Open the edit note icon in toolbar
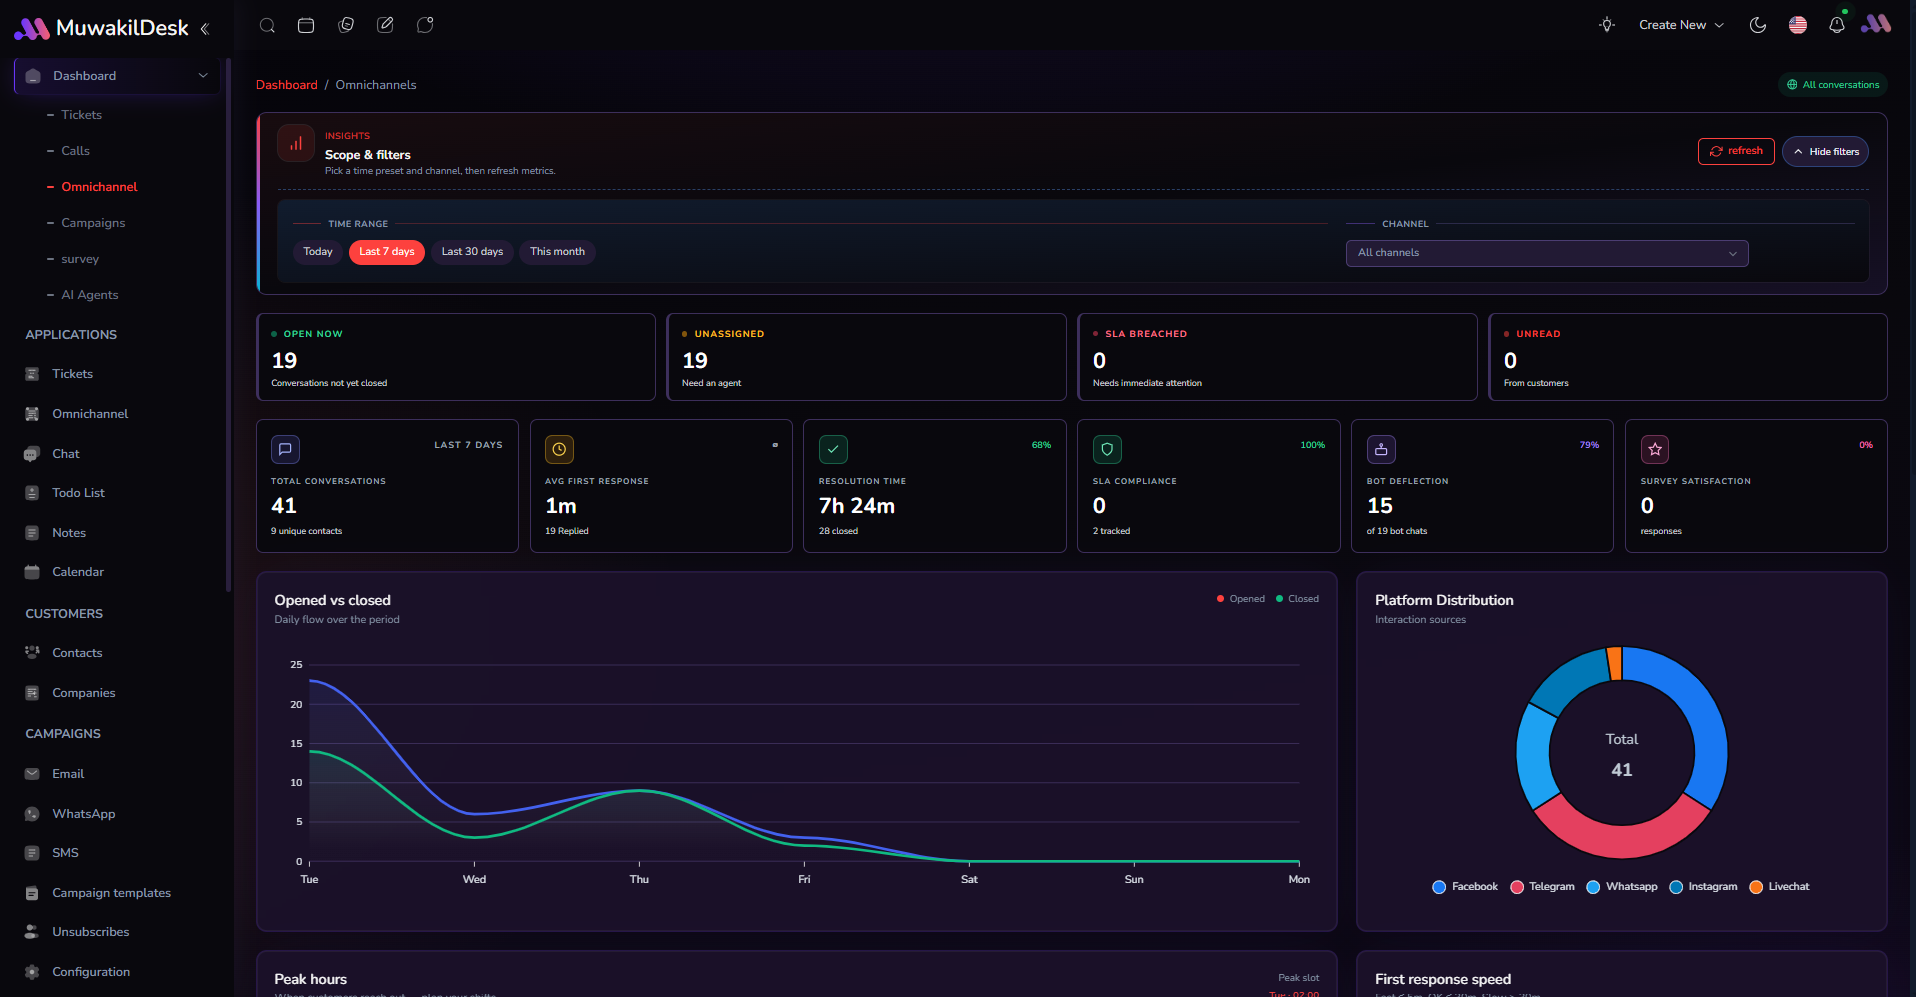This screenshot has width=1916, height=997. pyautogui.click(x=385, y=25)
